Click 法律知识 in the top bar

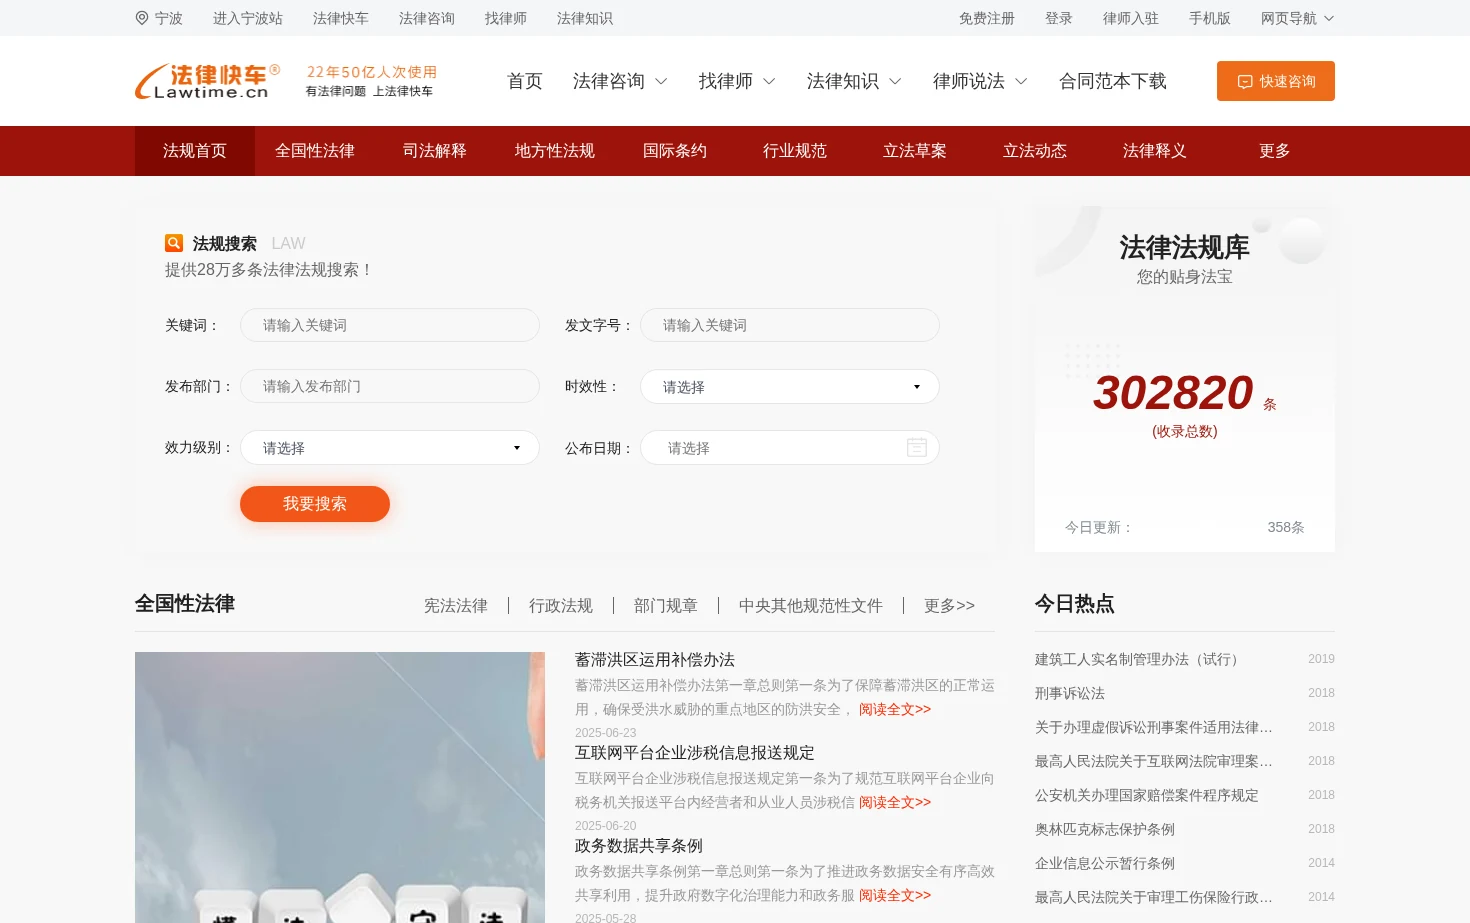click(x=585, y=18)
